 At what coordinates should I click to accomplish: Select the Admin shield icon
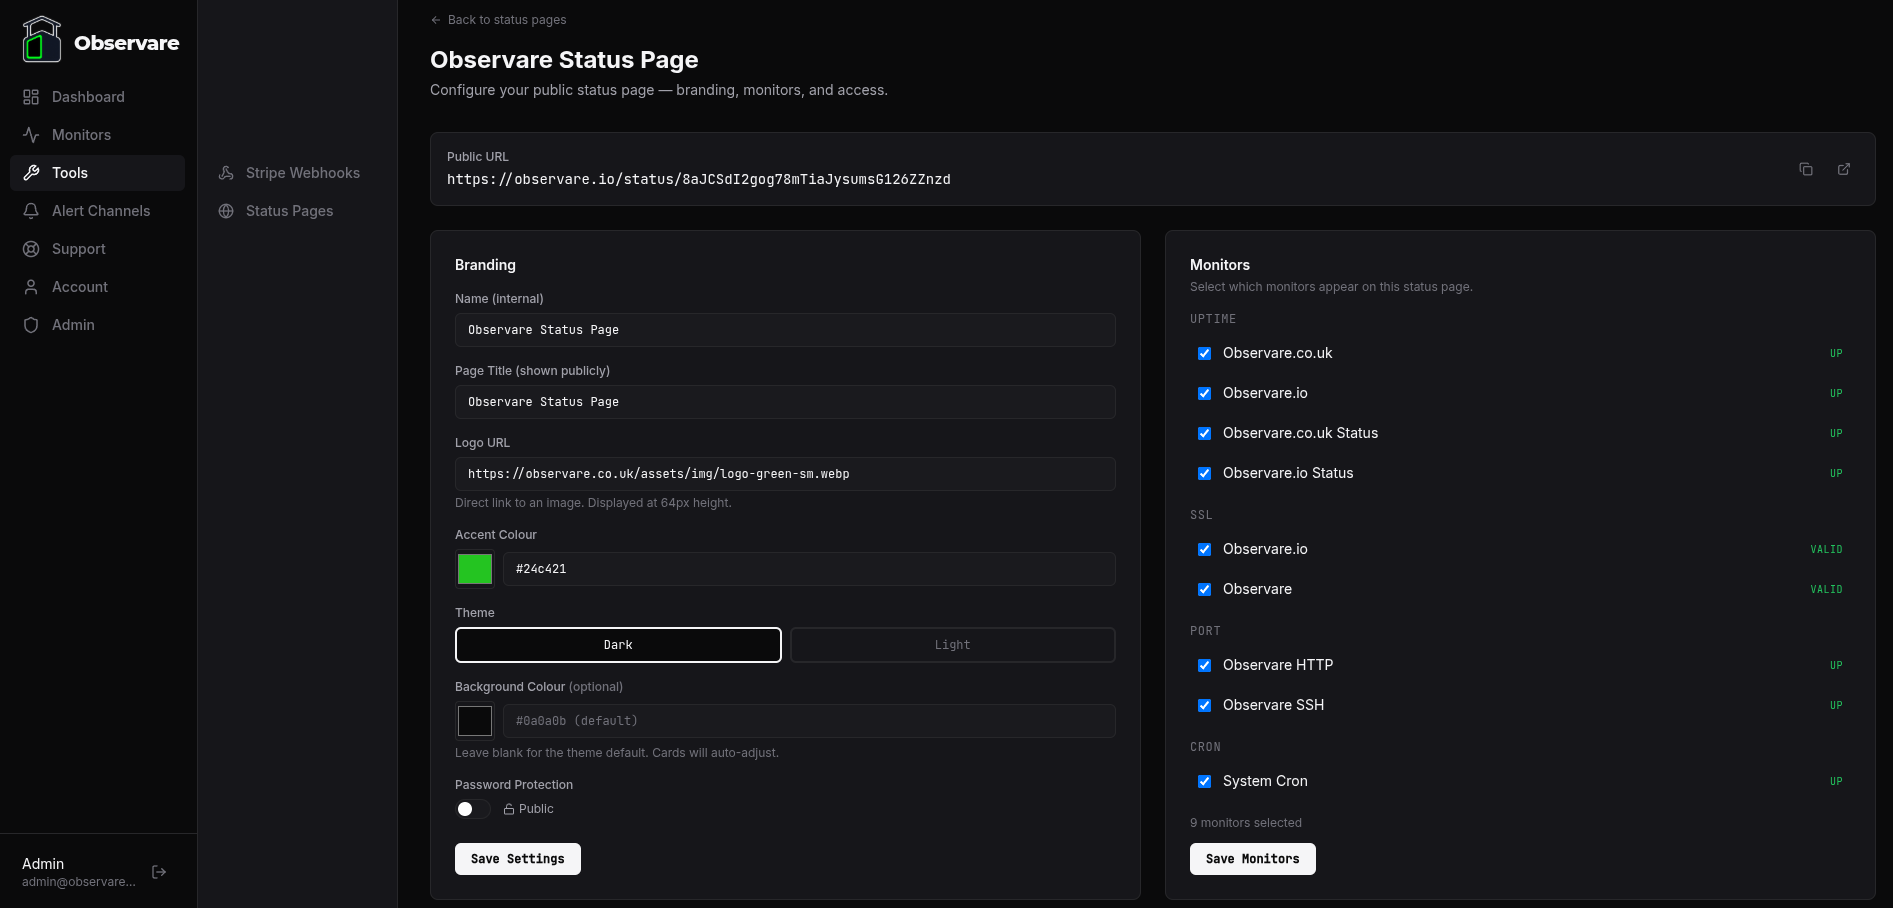coord(31,324)
